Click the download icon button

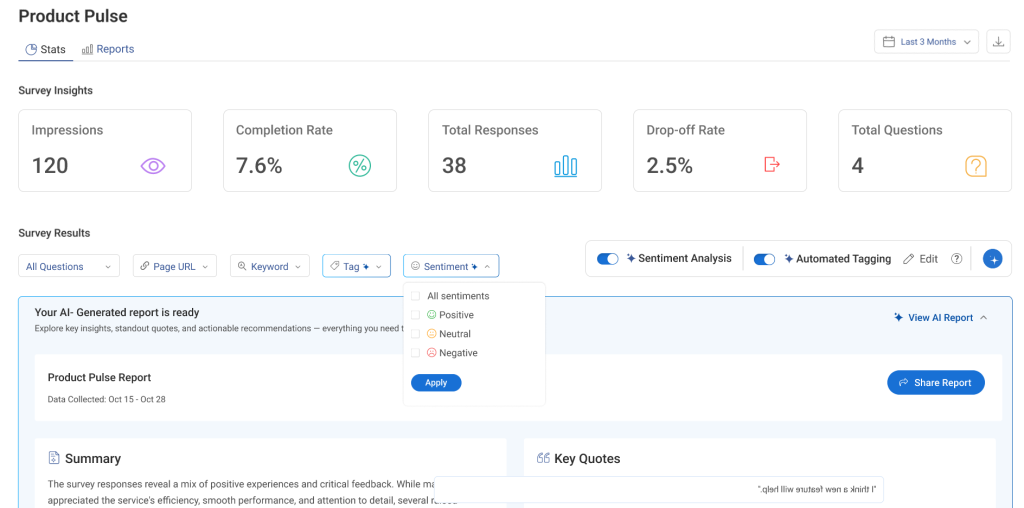pos(998,42)
